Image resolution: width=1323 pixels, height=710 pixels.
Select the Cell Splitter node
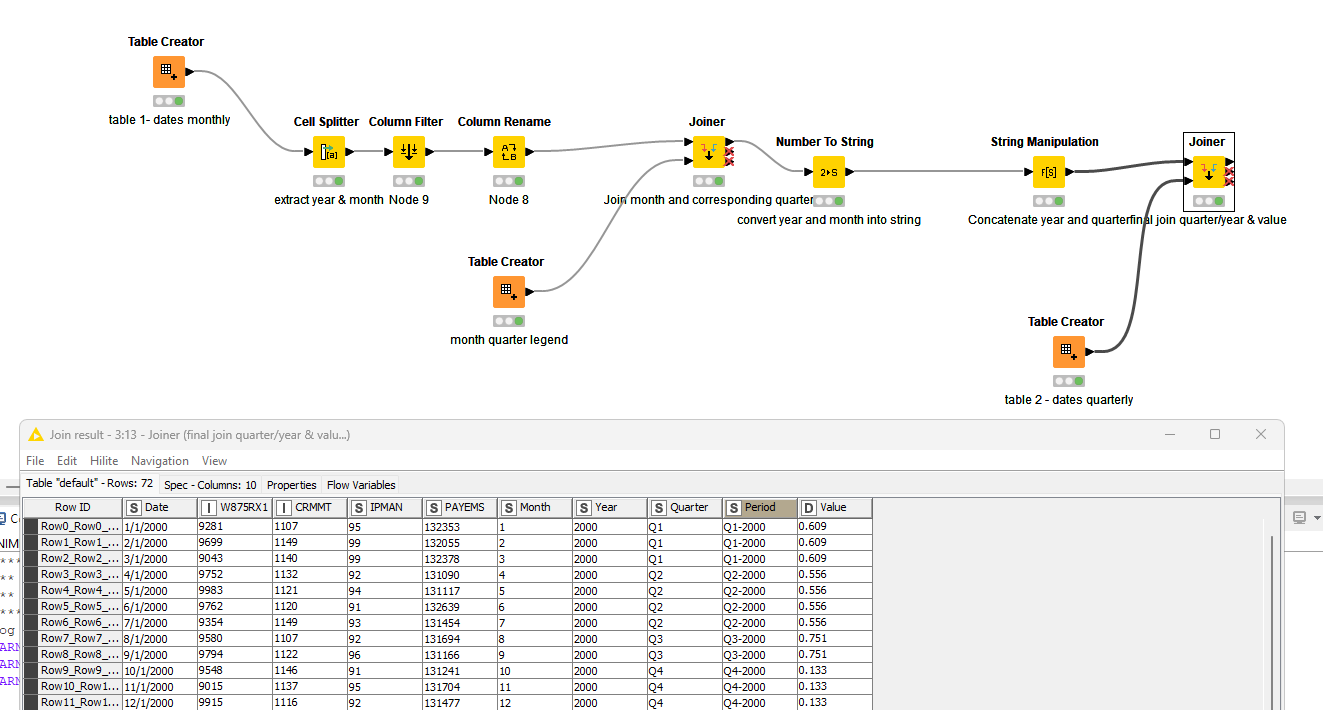click(330, 152)
